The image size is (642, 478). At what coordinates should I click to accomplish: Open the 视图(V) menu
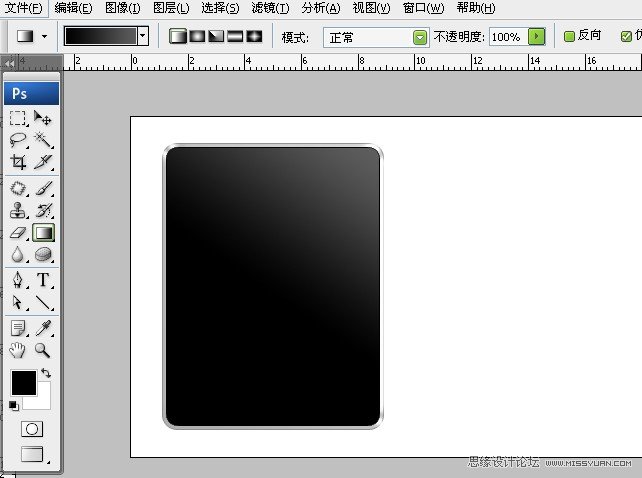(x=371, y=8)
